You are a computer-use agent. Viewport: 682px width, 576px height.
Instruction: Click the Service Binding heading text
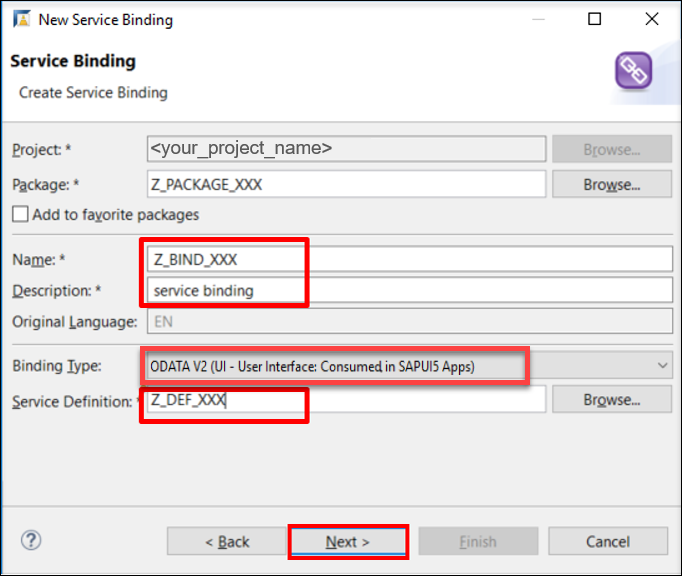[73, 61]
